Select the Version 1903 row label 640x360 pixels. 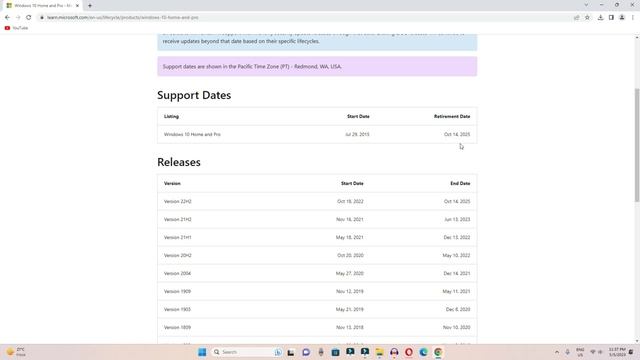click(x=177, y=309)
